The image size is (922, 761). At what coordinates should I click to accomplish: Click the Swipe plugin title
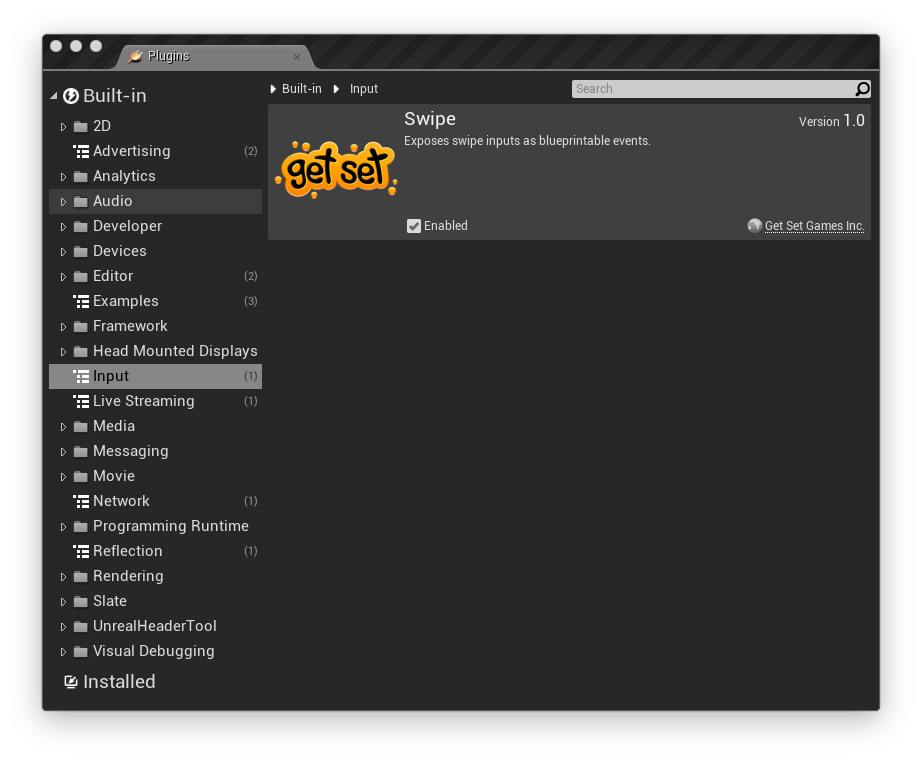tap(430, 119)
